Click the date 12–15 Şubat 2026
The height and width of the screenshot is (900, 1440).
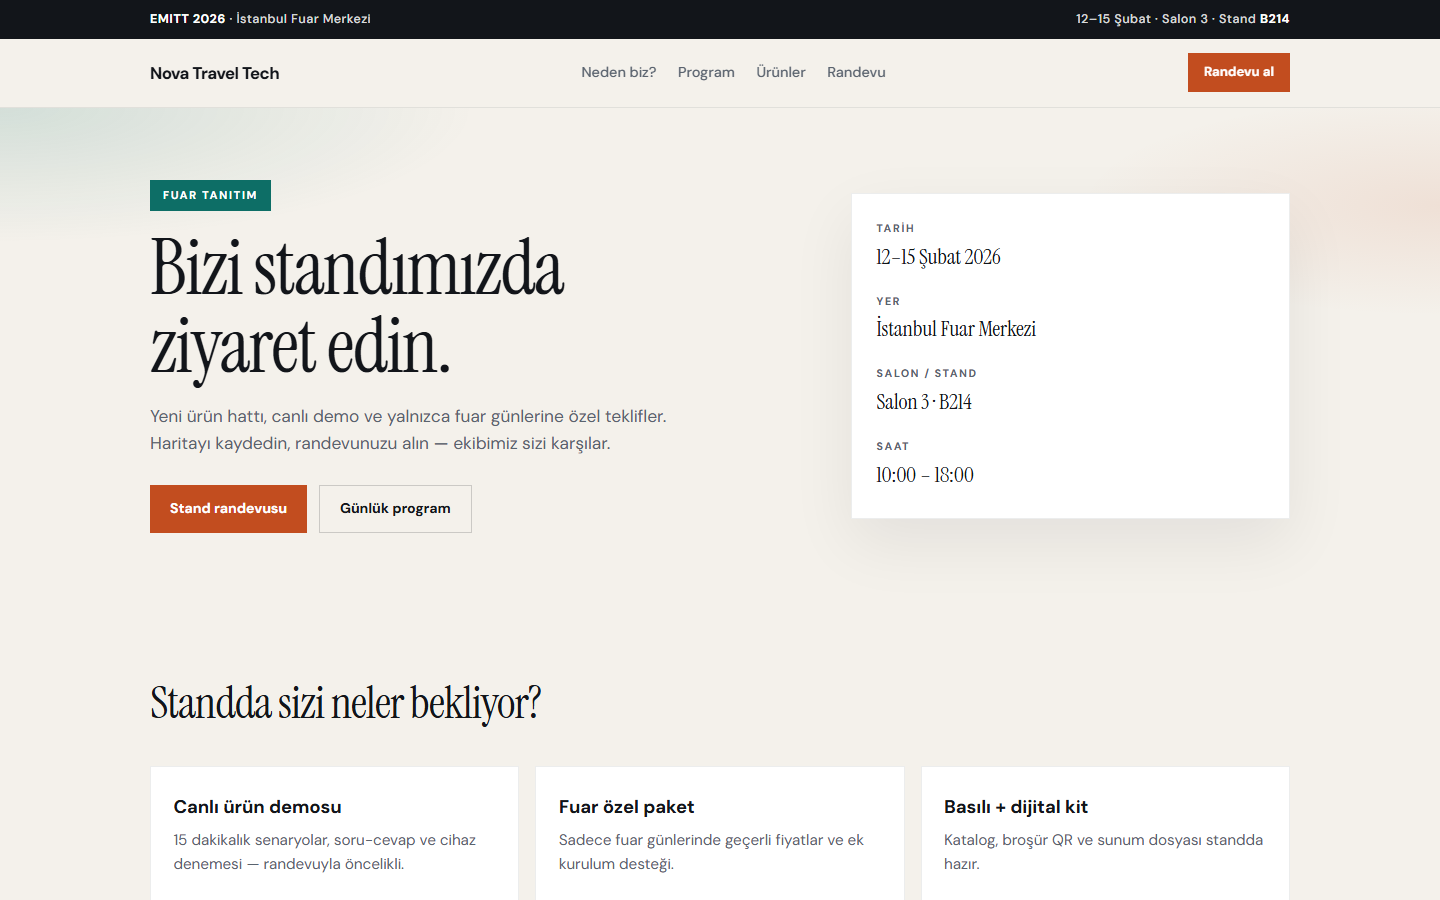click(x=938, y=257)
